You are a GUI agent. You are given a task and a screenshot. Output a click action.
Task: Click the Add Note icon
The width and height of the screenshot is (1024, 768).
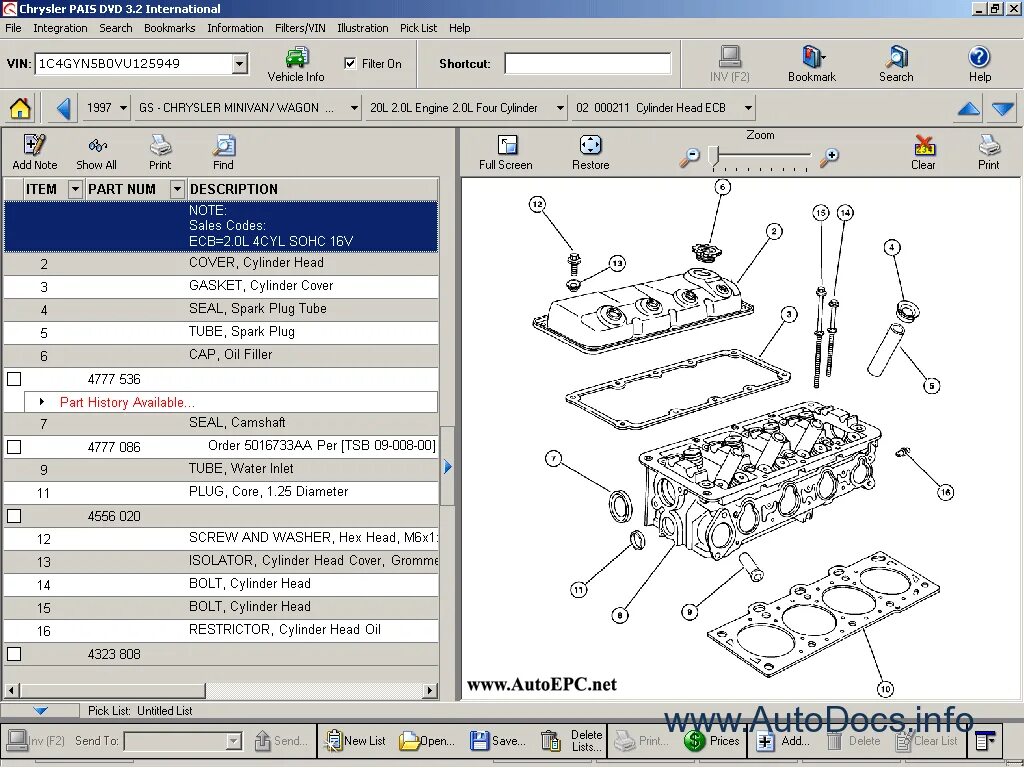pyautogui.click(x=35, y=152)
